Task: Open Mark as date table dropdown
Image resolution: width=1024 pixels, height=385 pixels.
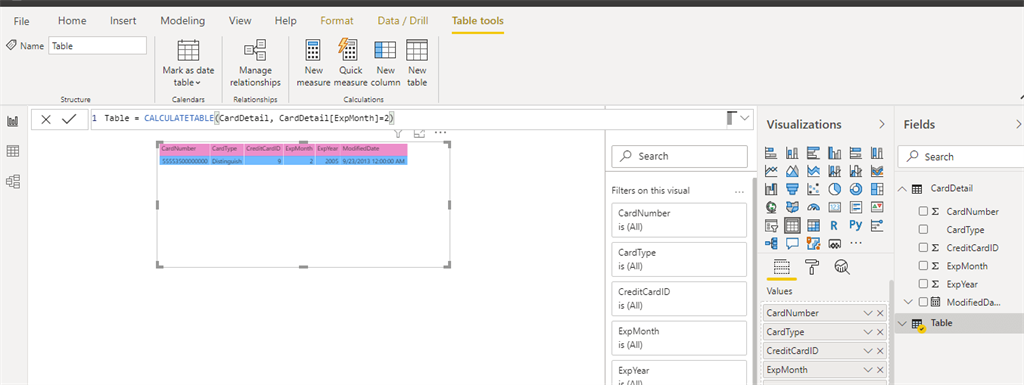Action: (x=188, y=63)
